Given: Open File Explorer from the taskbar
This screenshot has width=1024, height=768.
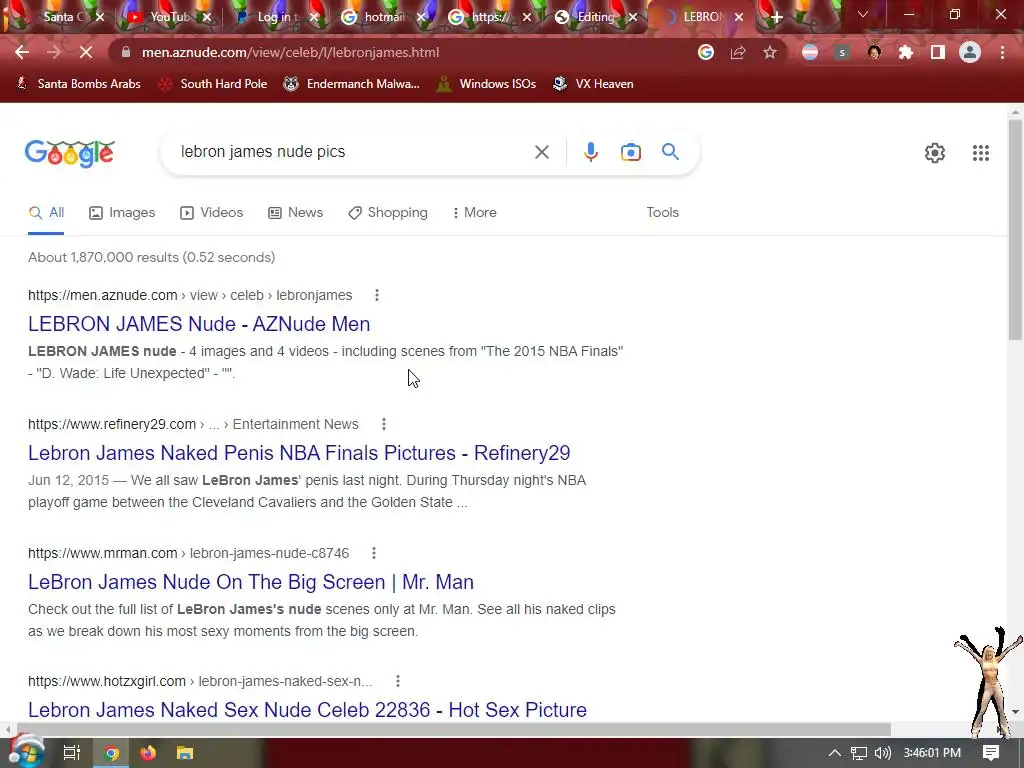Looking at the screenshot, I should click(185, 753).
